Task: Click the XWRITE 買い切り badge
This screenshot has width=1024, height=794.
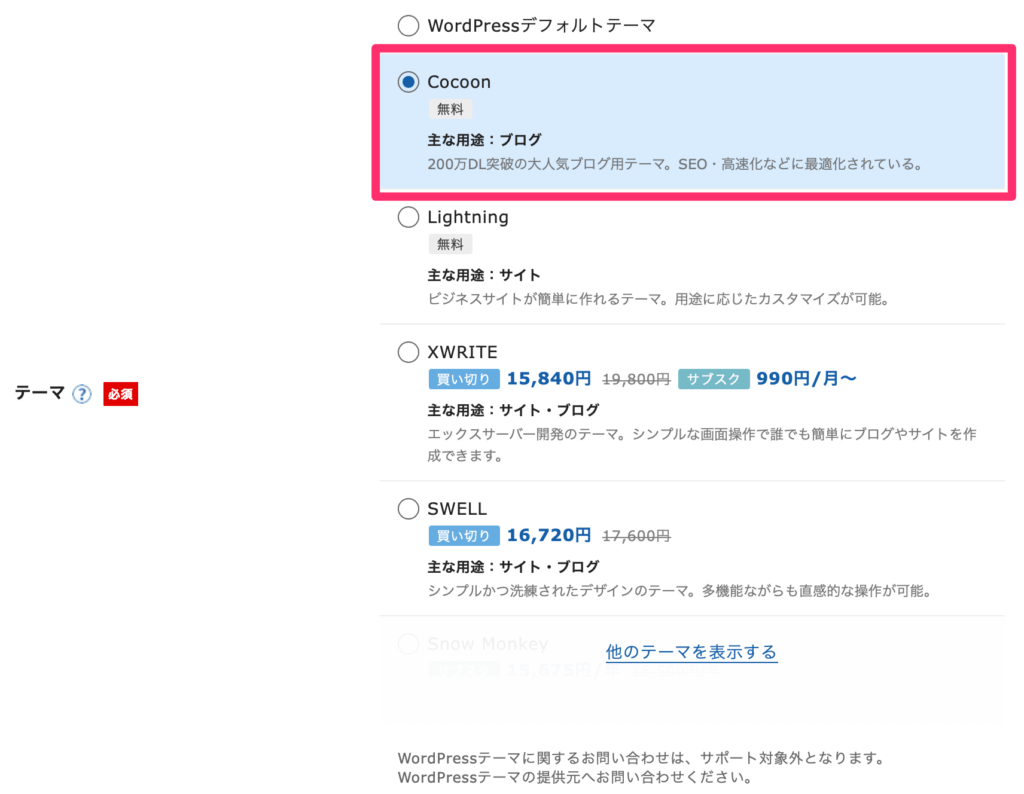Action: 464,379
